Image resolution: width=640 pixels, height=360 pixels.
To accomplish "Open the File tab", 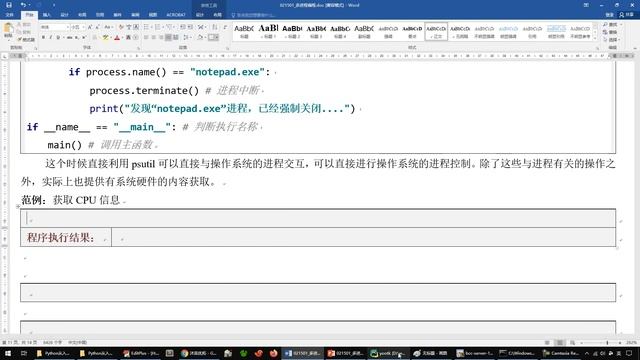I will [9, 15].
